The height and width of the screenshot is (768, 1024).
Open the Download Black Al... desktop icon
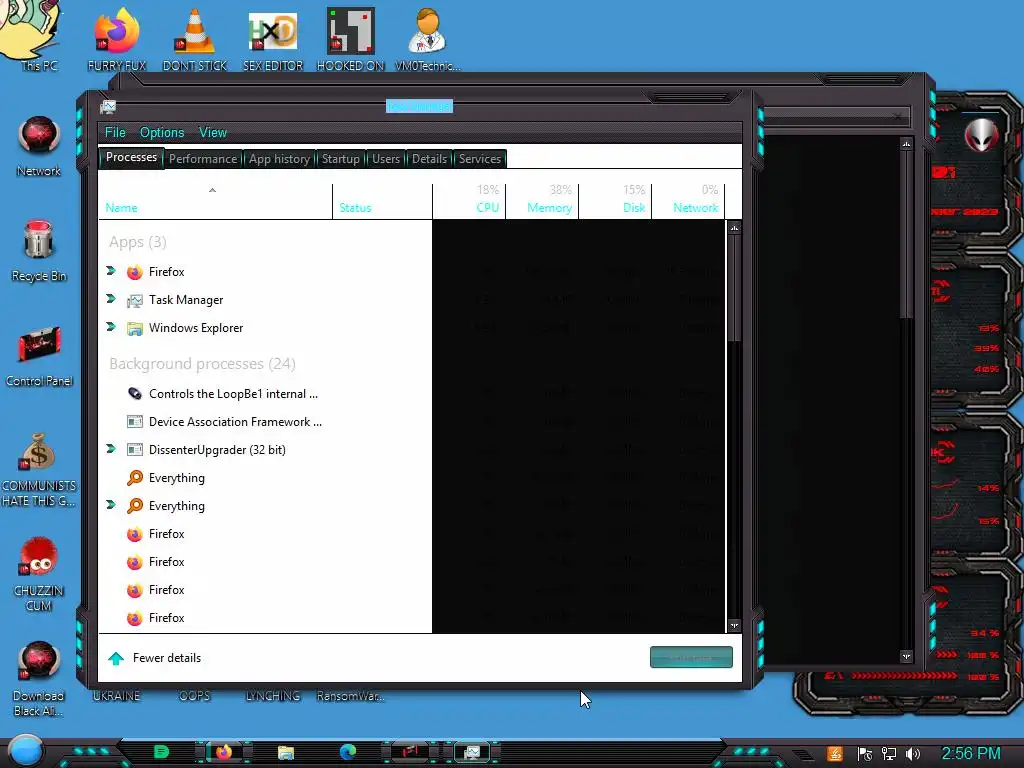click(39, 678)
